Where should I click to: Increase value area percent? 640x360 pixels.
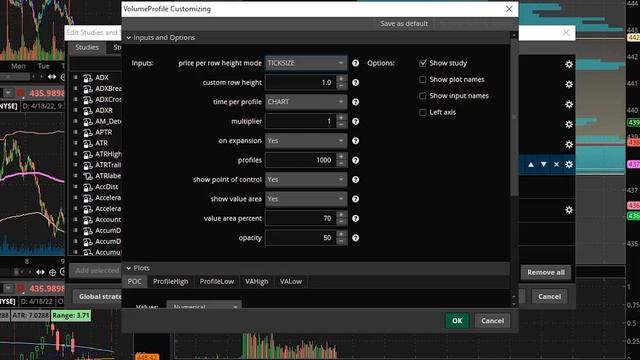click(341, 215)
